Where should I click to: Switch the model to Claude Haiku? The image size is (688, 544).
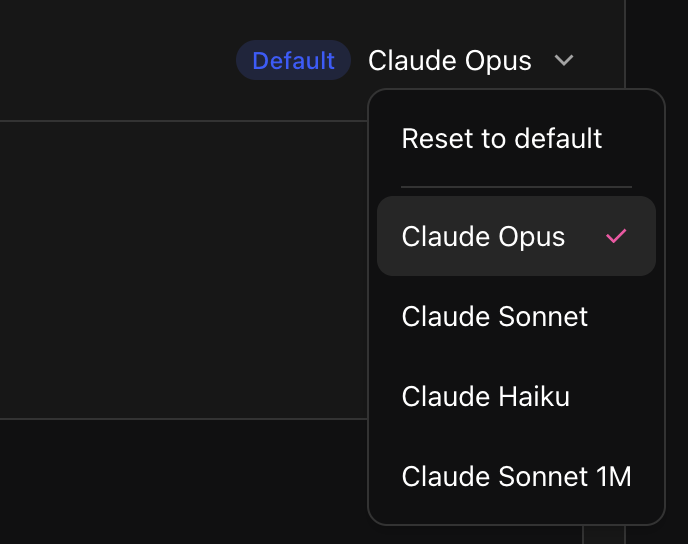coord(486,397)
